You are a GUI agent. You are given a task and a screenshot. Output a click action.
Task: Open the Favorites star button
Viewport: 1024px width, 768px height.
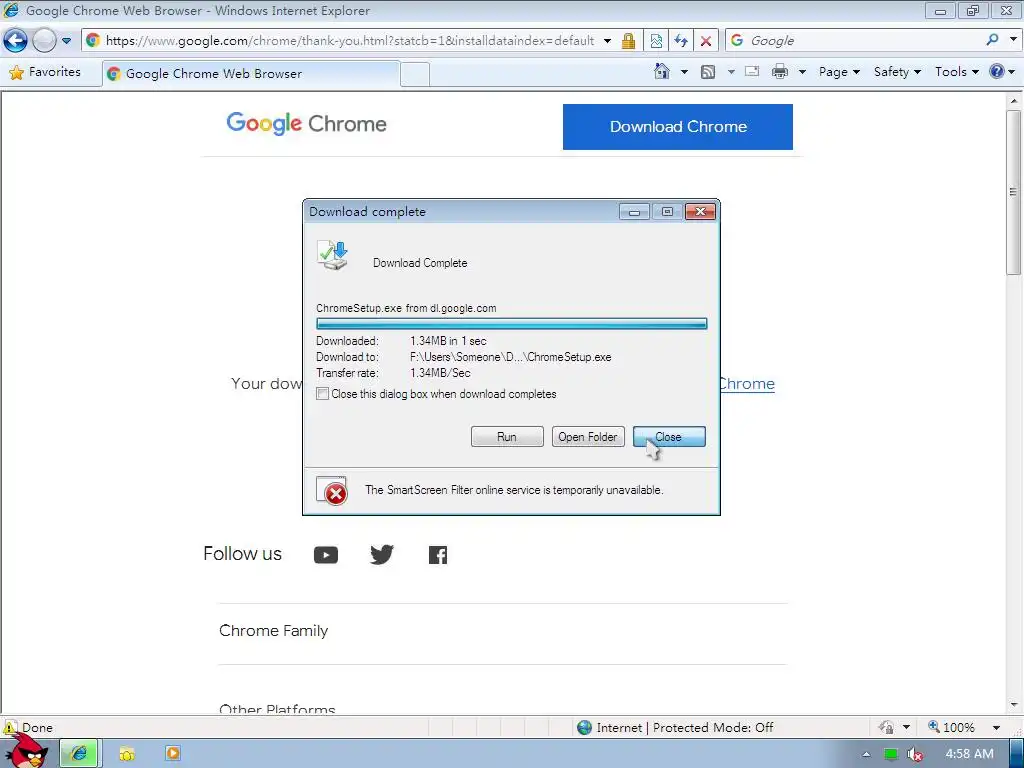44,72
